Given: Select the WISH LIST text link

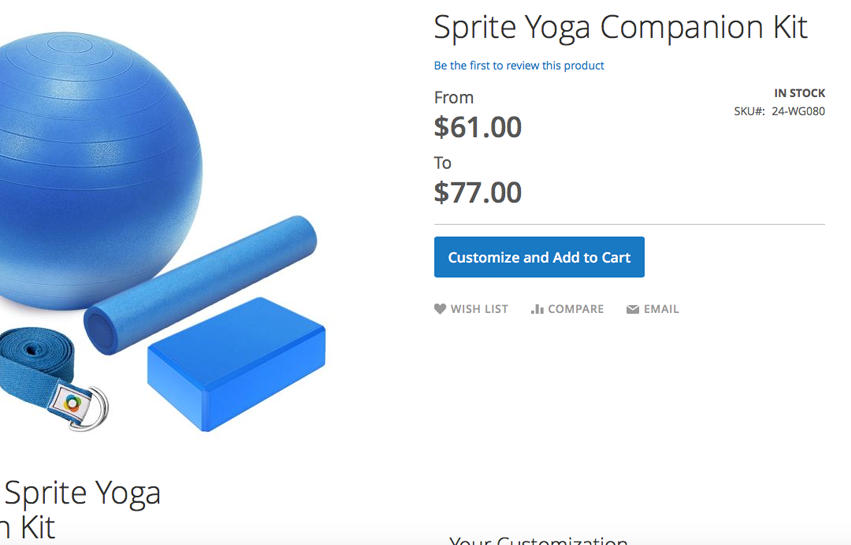Looking at the screenshot, I should 479,309.
